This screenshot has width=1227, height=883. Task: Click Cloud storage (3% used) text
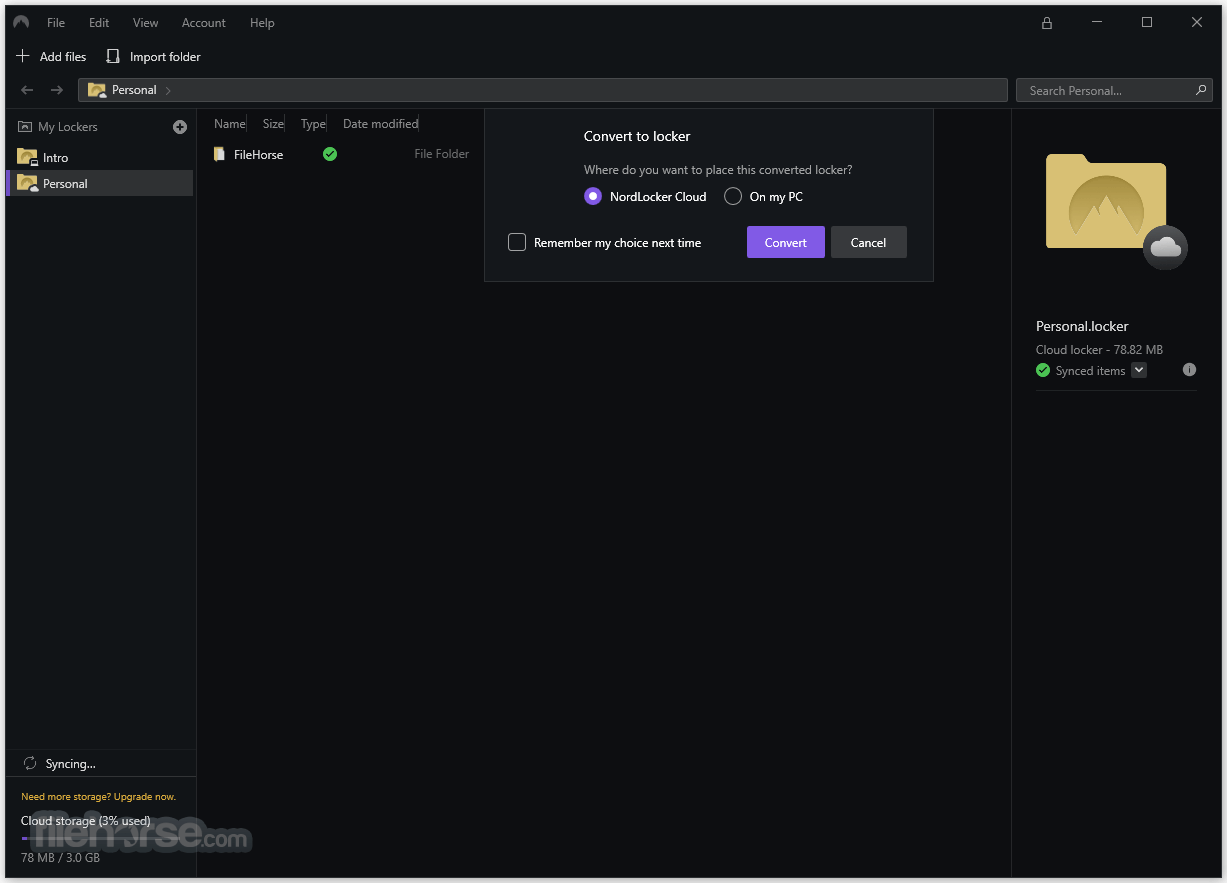[x=86, y=821]
